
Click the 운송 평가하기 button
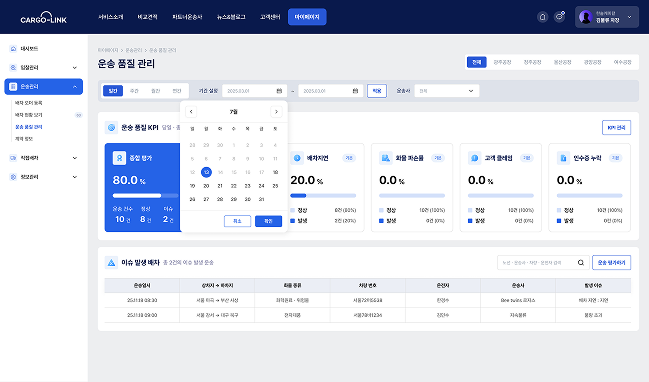tap(611, 262)
